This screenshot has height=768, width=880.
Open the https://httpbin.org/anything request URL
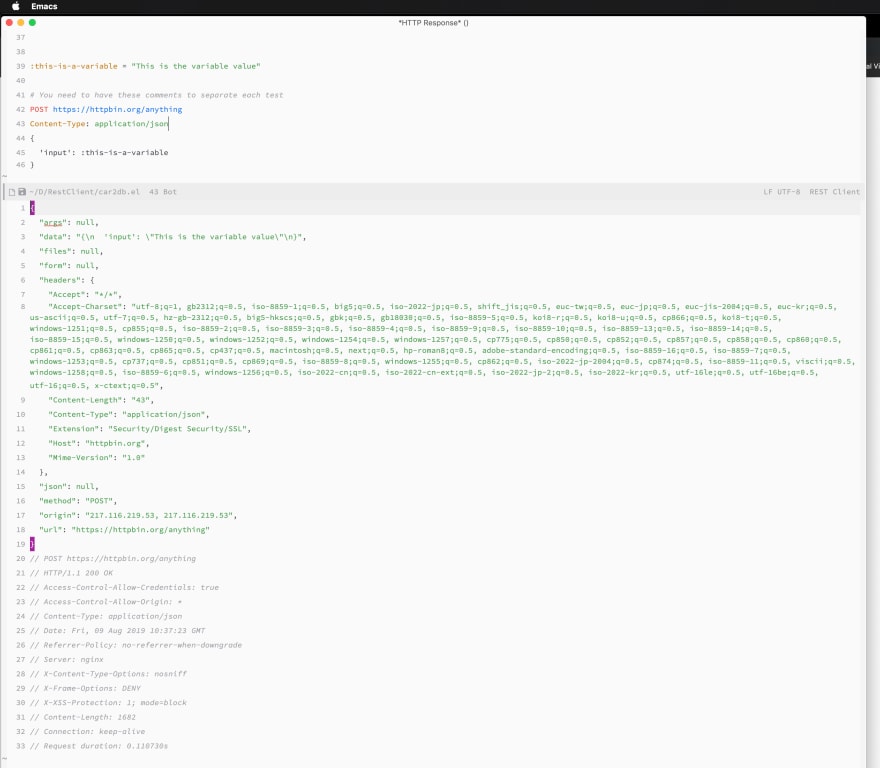coord(117,109)
